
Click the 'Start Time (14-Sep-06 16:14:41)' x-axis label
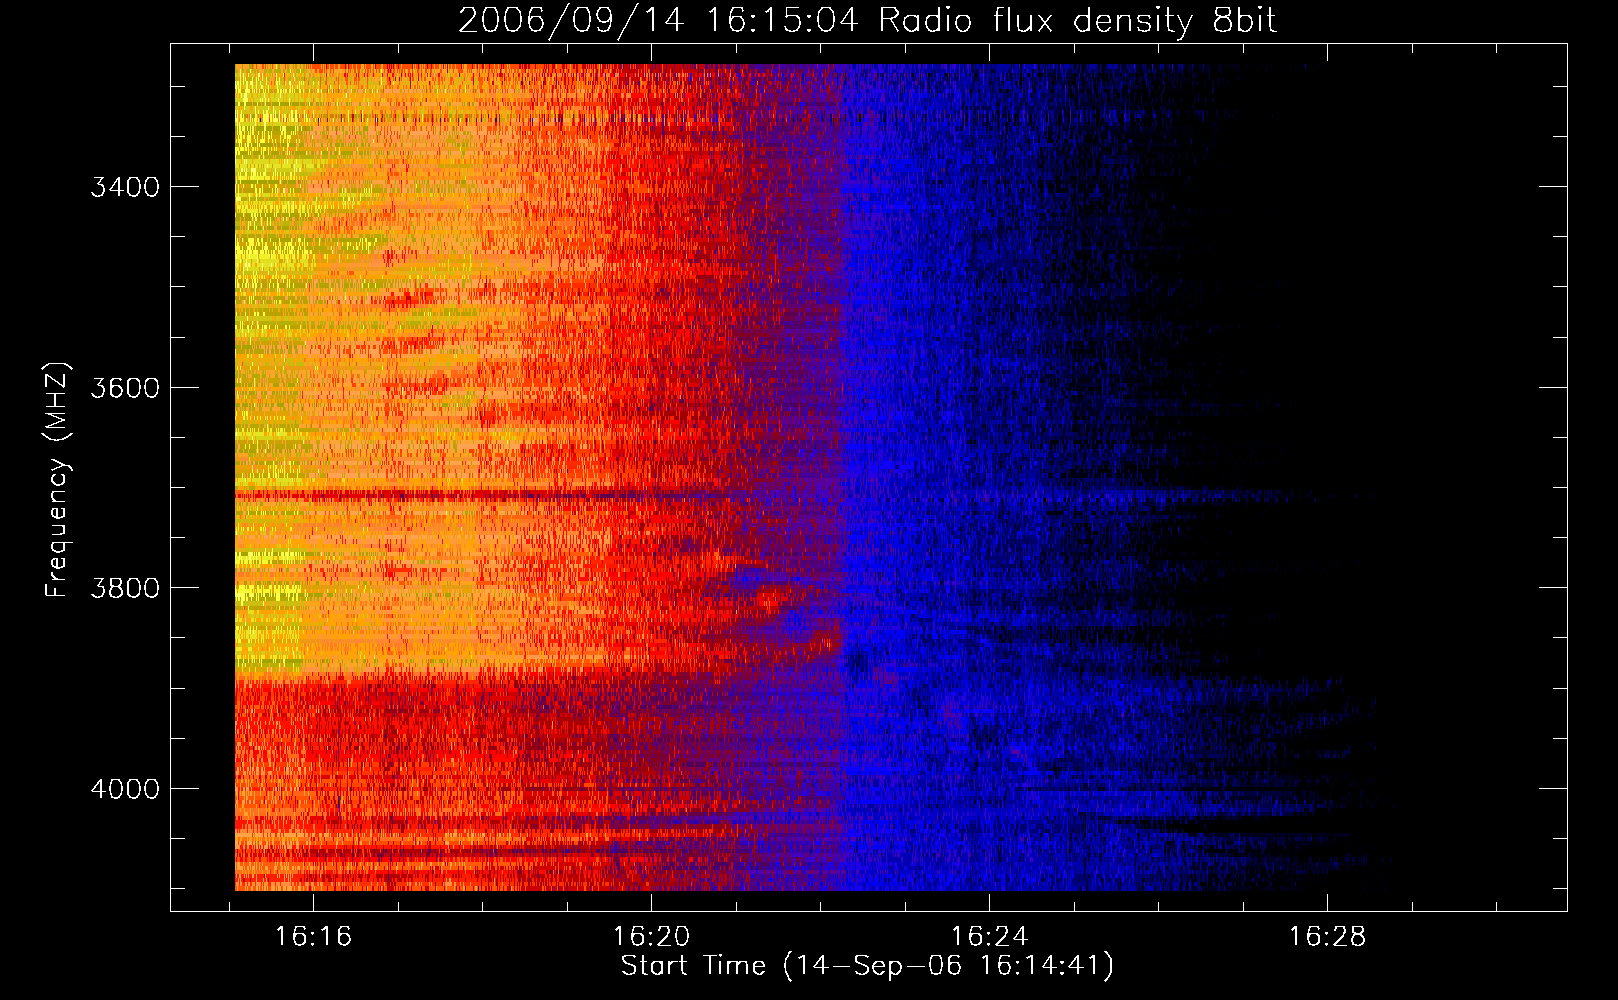coord(867,966)
